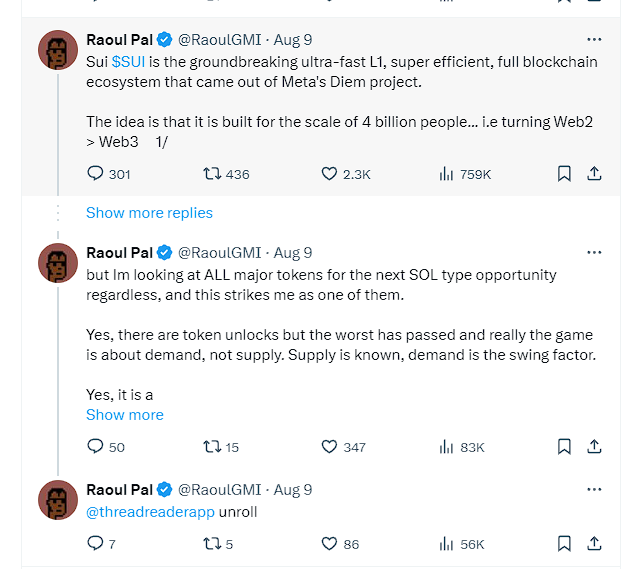Like the second tweet with 347 likes

click(330, 447)
